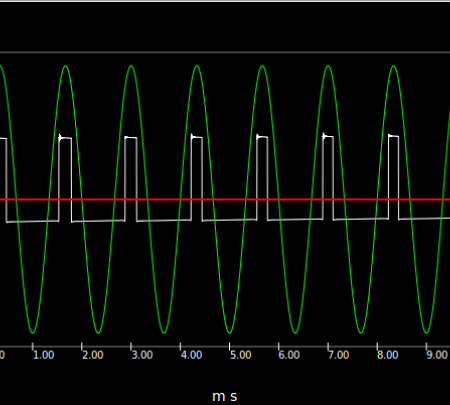Click the green sine trough above 1.00
450x405 pixels.
point(32,332)
